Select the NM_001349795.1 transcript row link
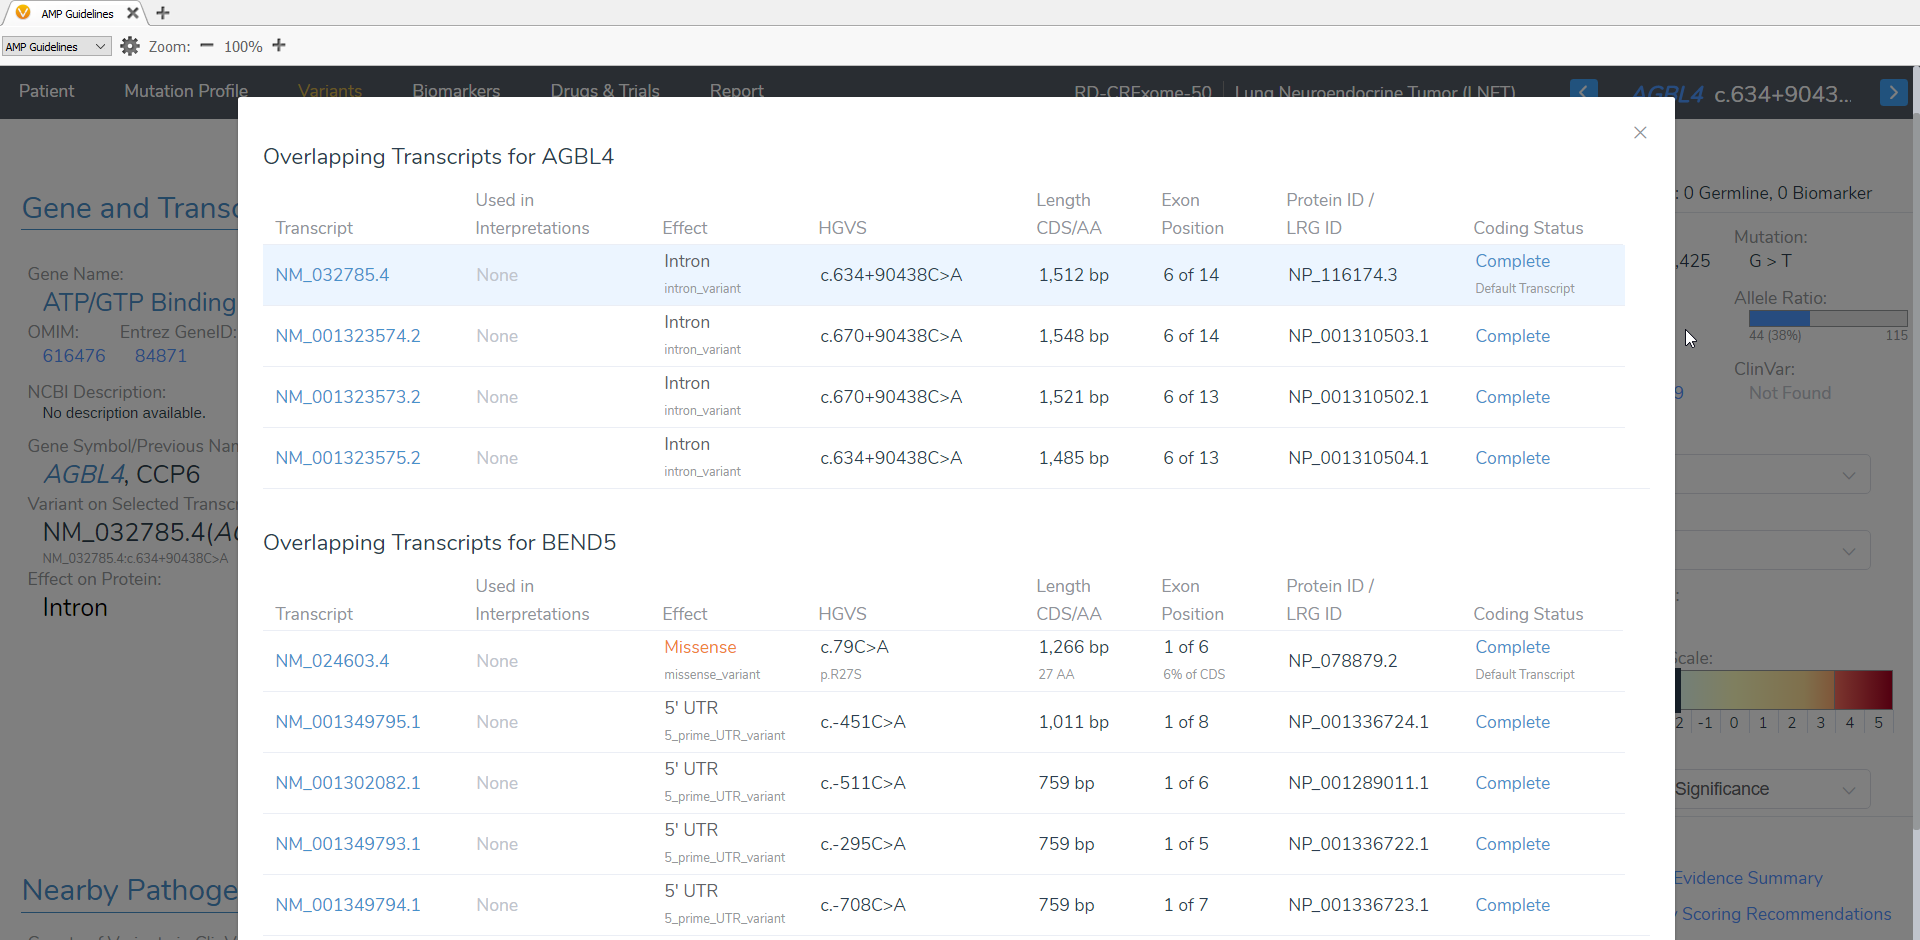This screenshot has height=940, width=1920. [348, 722]
